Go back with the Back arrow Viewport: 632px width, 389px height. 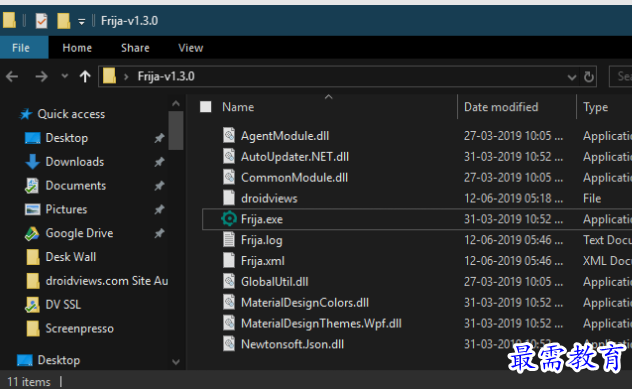12,76
